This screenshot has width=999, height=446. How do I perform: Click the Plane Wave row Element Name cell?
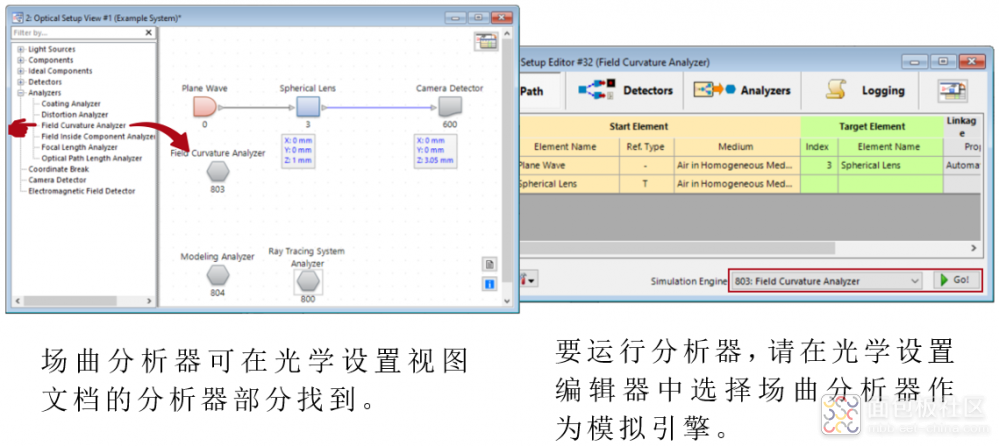[569, 166]
